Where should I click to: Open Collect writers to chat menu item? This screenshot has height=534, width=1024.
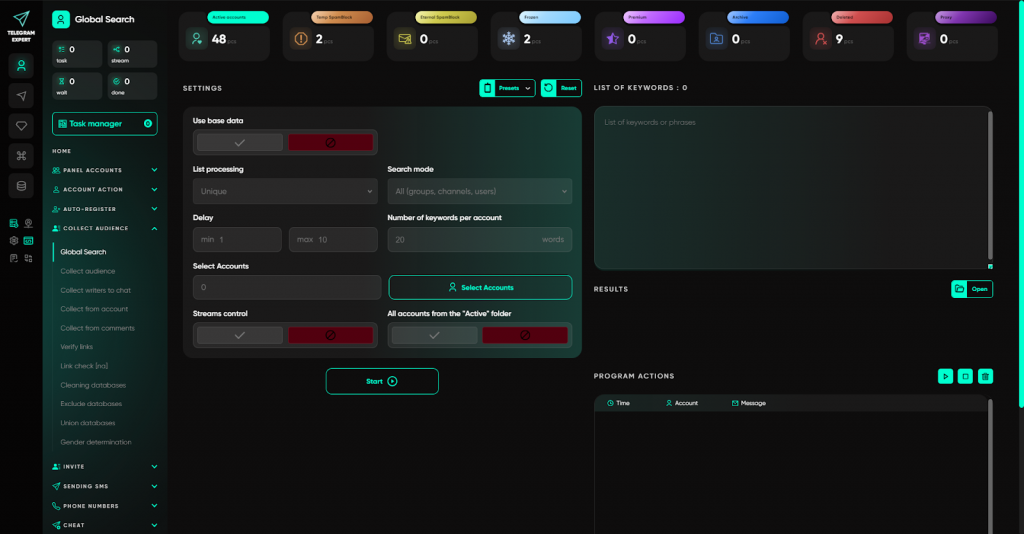(x=95, y=290)
